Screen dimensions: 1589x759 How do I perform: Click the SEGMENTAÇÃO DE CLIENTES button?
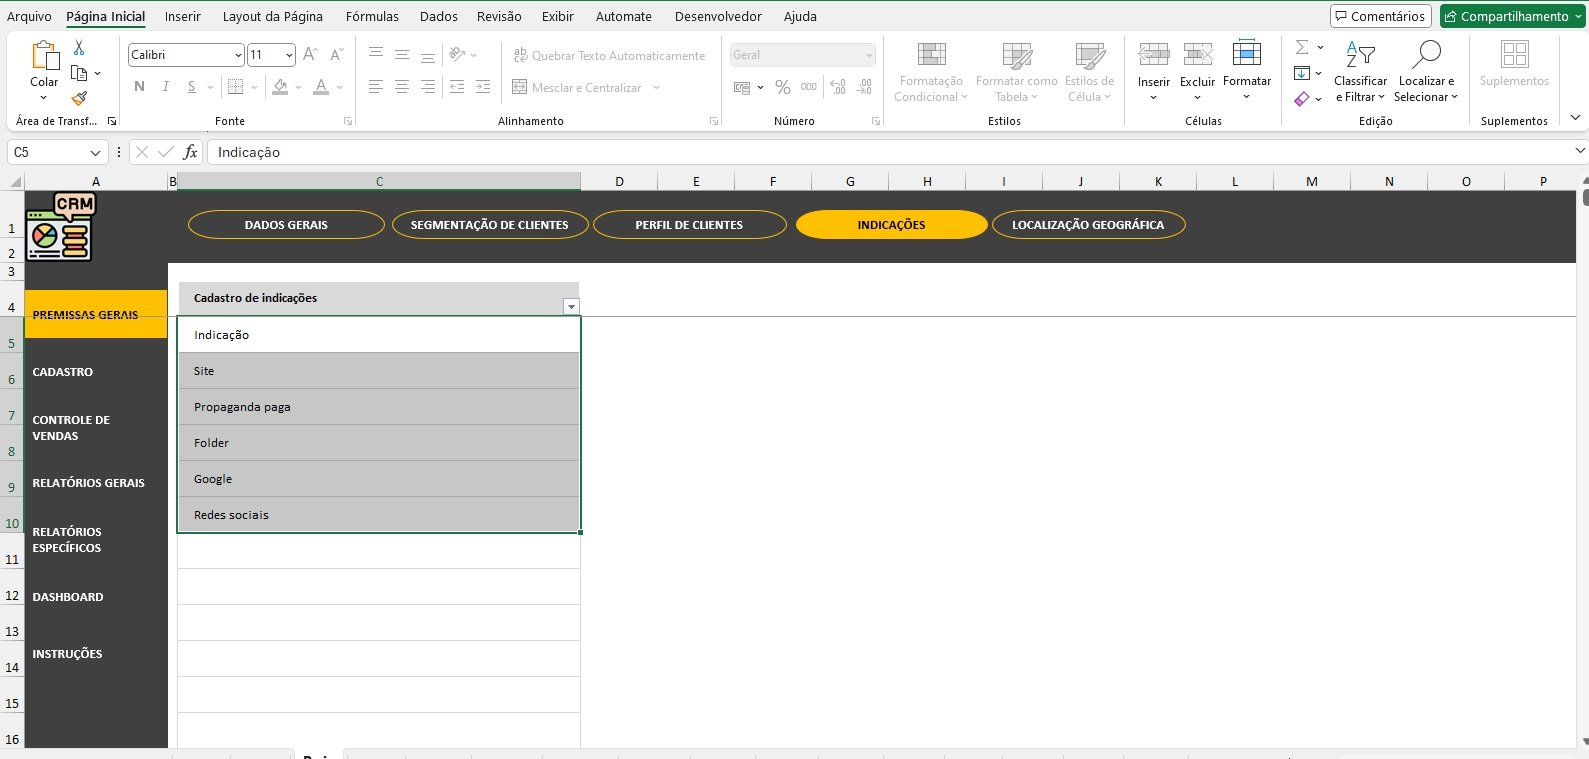click(489, 225)
